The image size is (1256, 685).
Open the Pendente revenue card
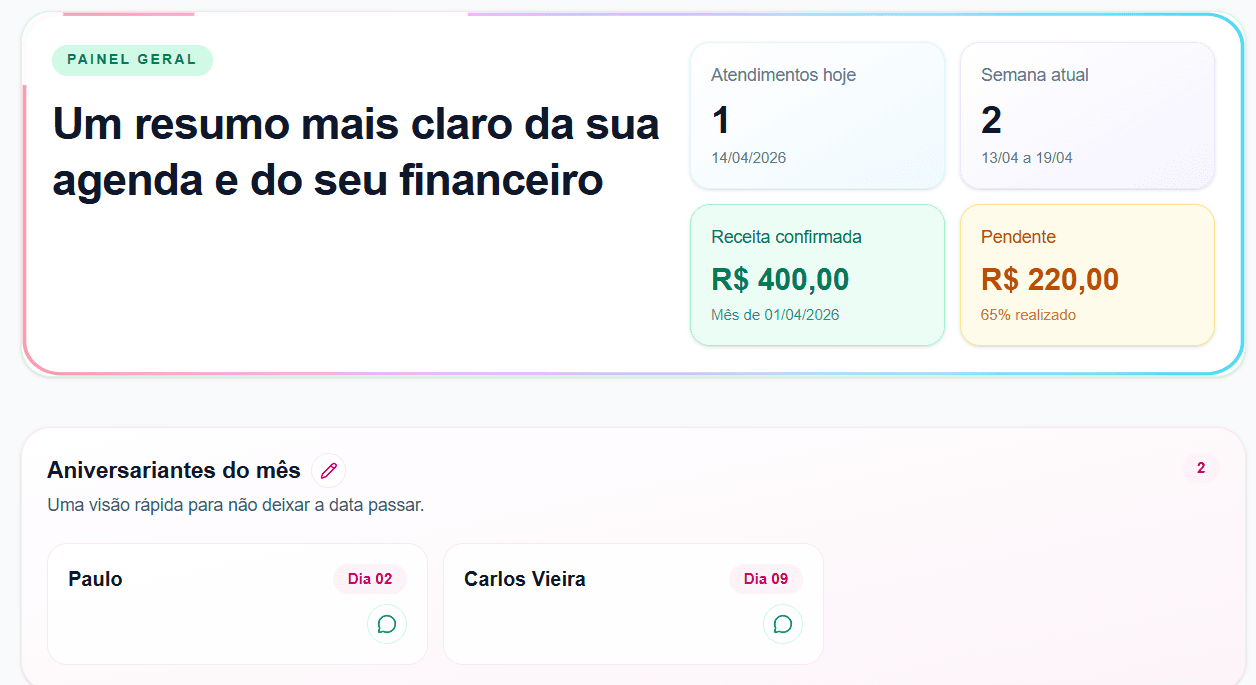[x=1087, y=275]
